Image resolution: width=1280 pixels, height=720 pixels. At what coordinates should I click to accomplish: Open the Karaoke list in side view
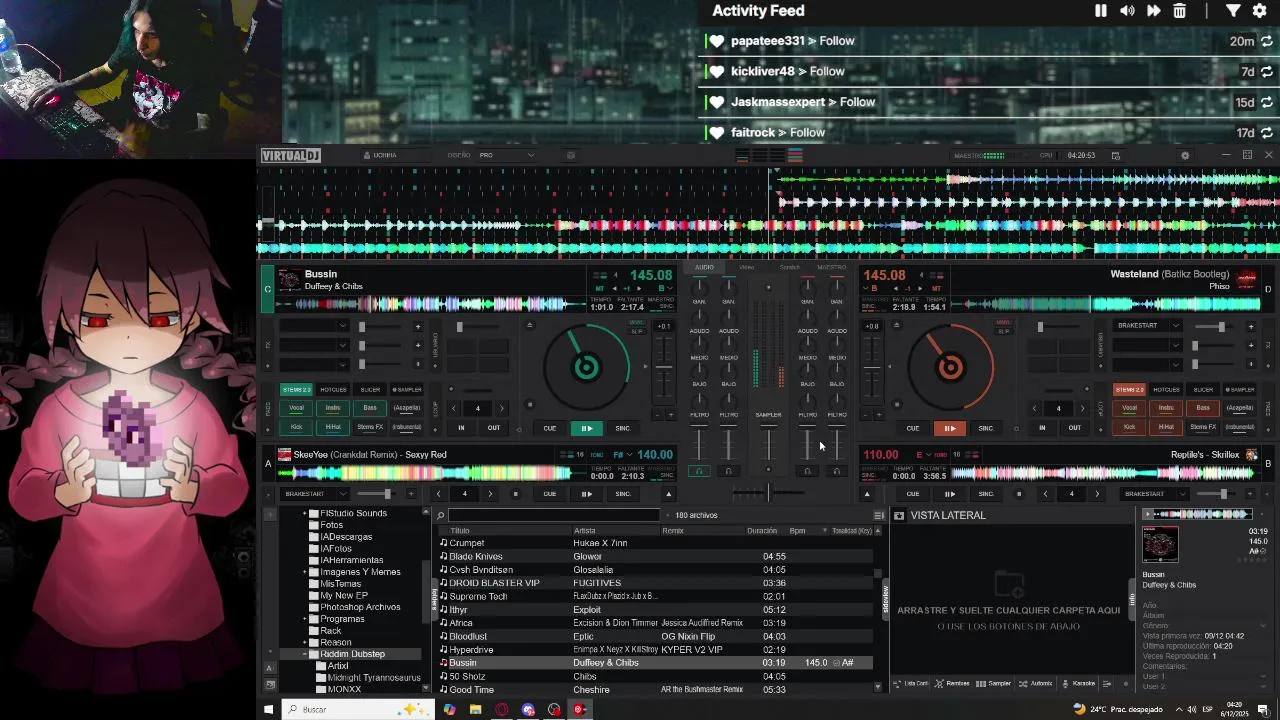point(1078,684)
